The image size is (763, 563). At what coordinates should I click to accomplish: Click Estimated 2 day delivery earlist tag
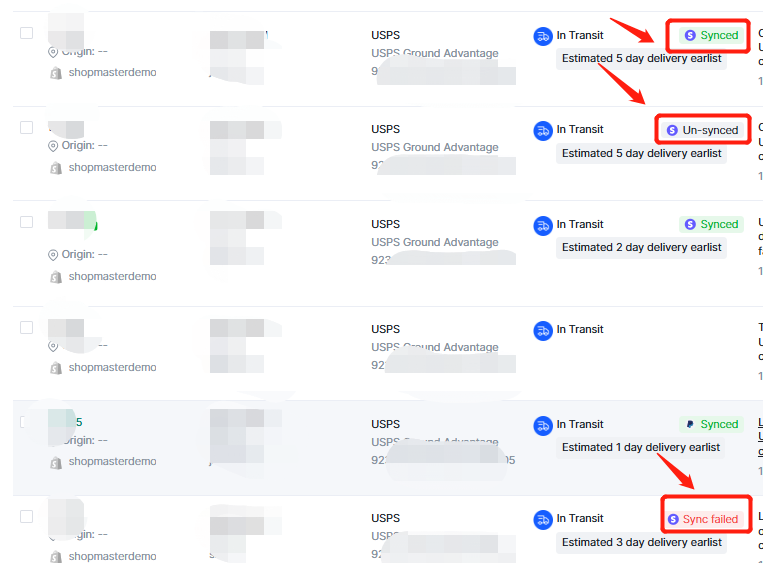pyautogui.click(x=641, y=248)
